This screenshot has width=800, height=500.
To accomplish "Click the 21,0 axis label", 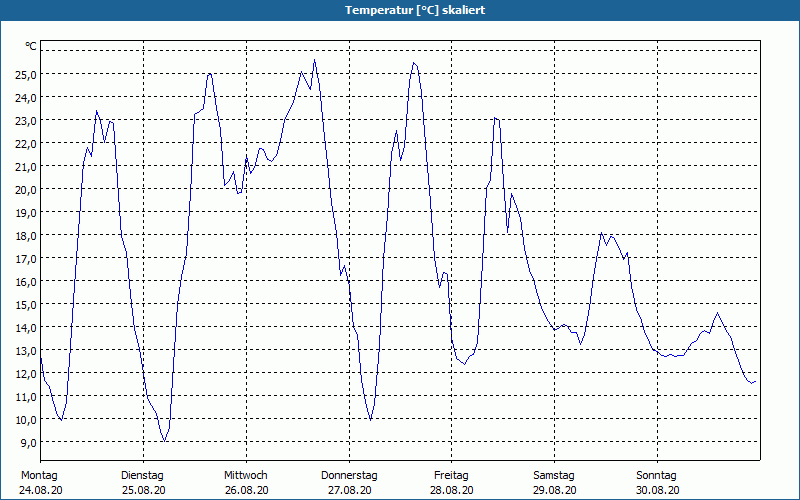I will 25,166.
